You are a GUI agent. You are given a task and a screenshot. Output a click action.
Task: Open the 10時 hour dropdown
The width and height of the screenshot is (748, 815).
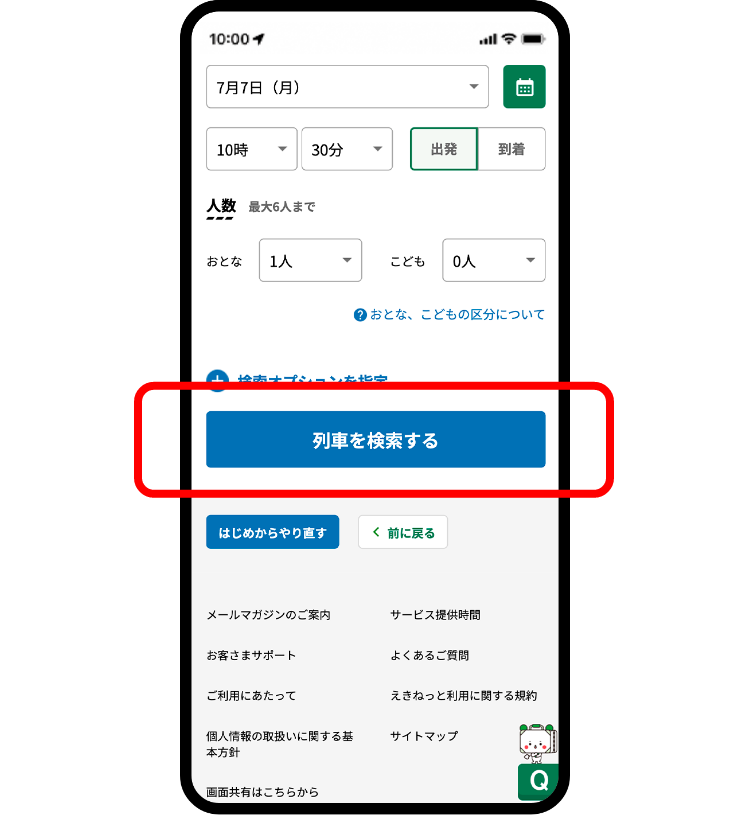click(252, 149)
